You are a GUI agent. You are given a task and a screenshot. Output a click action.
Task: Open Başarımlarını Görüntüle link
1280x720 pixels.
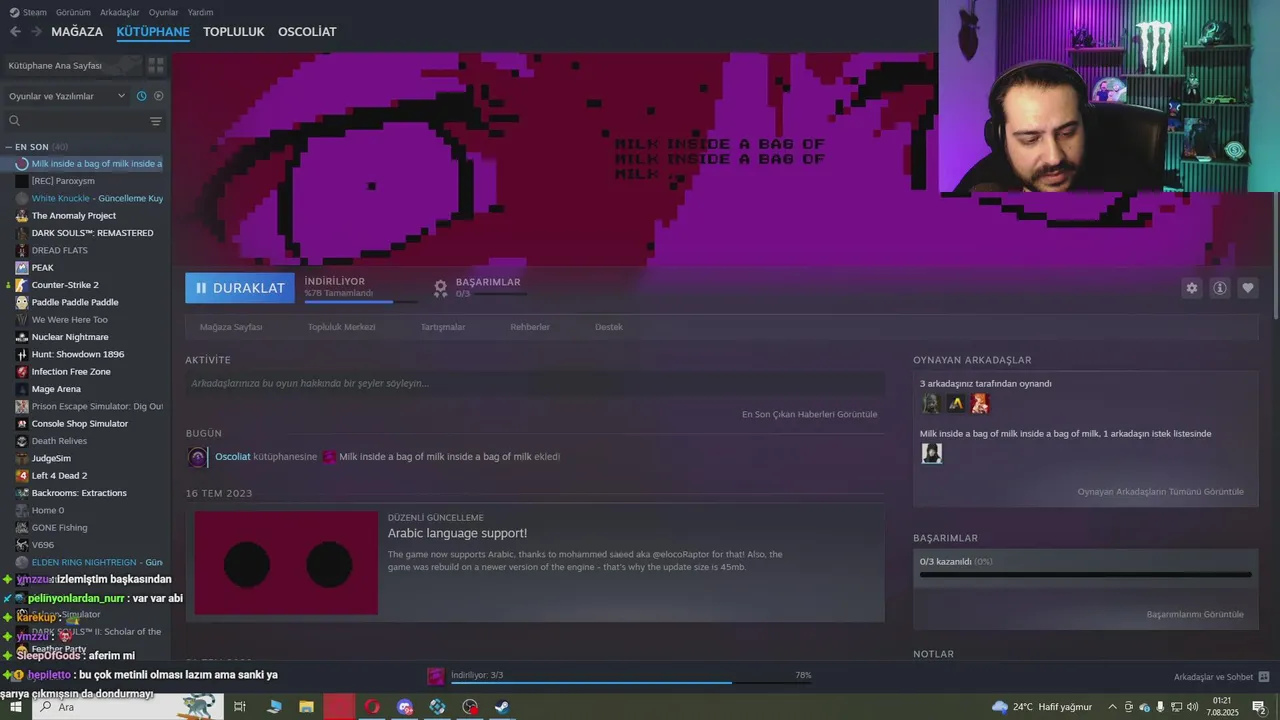click(1195, 614)
